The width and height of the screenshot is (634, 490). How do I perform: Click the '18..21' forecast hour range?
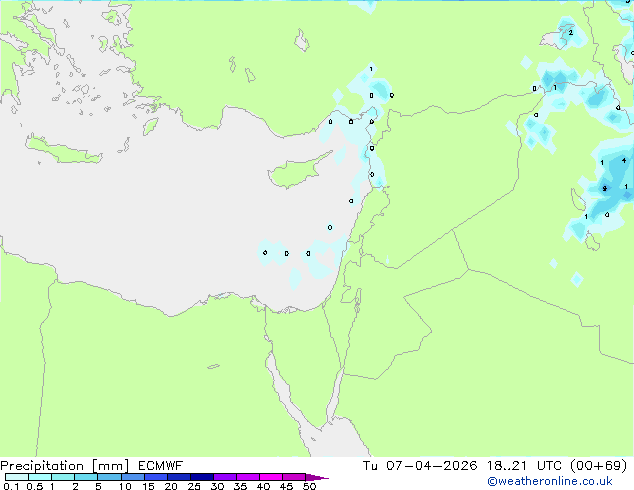point(507,466)
